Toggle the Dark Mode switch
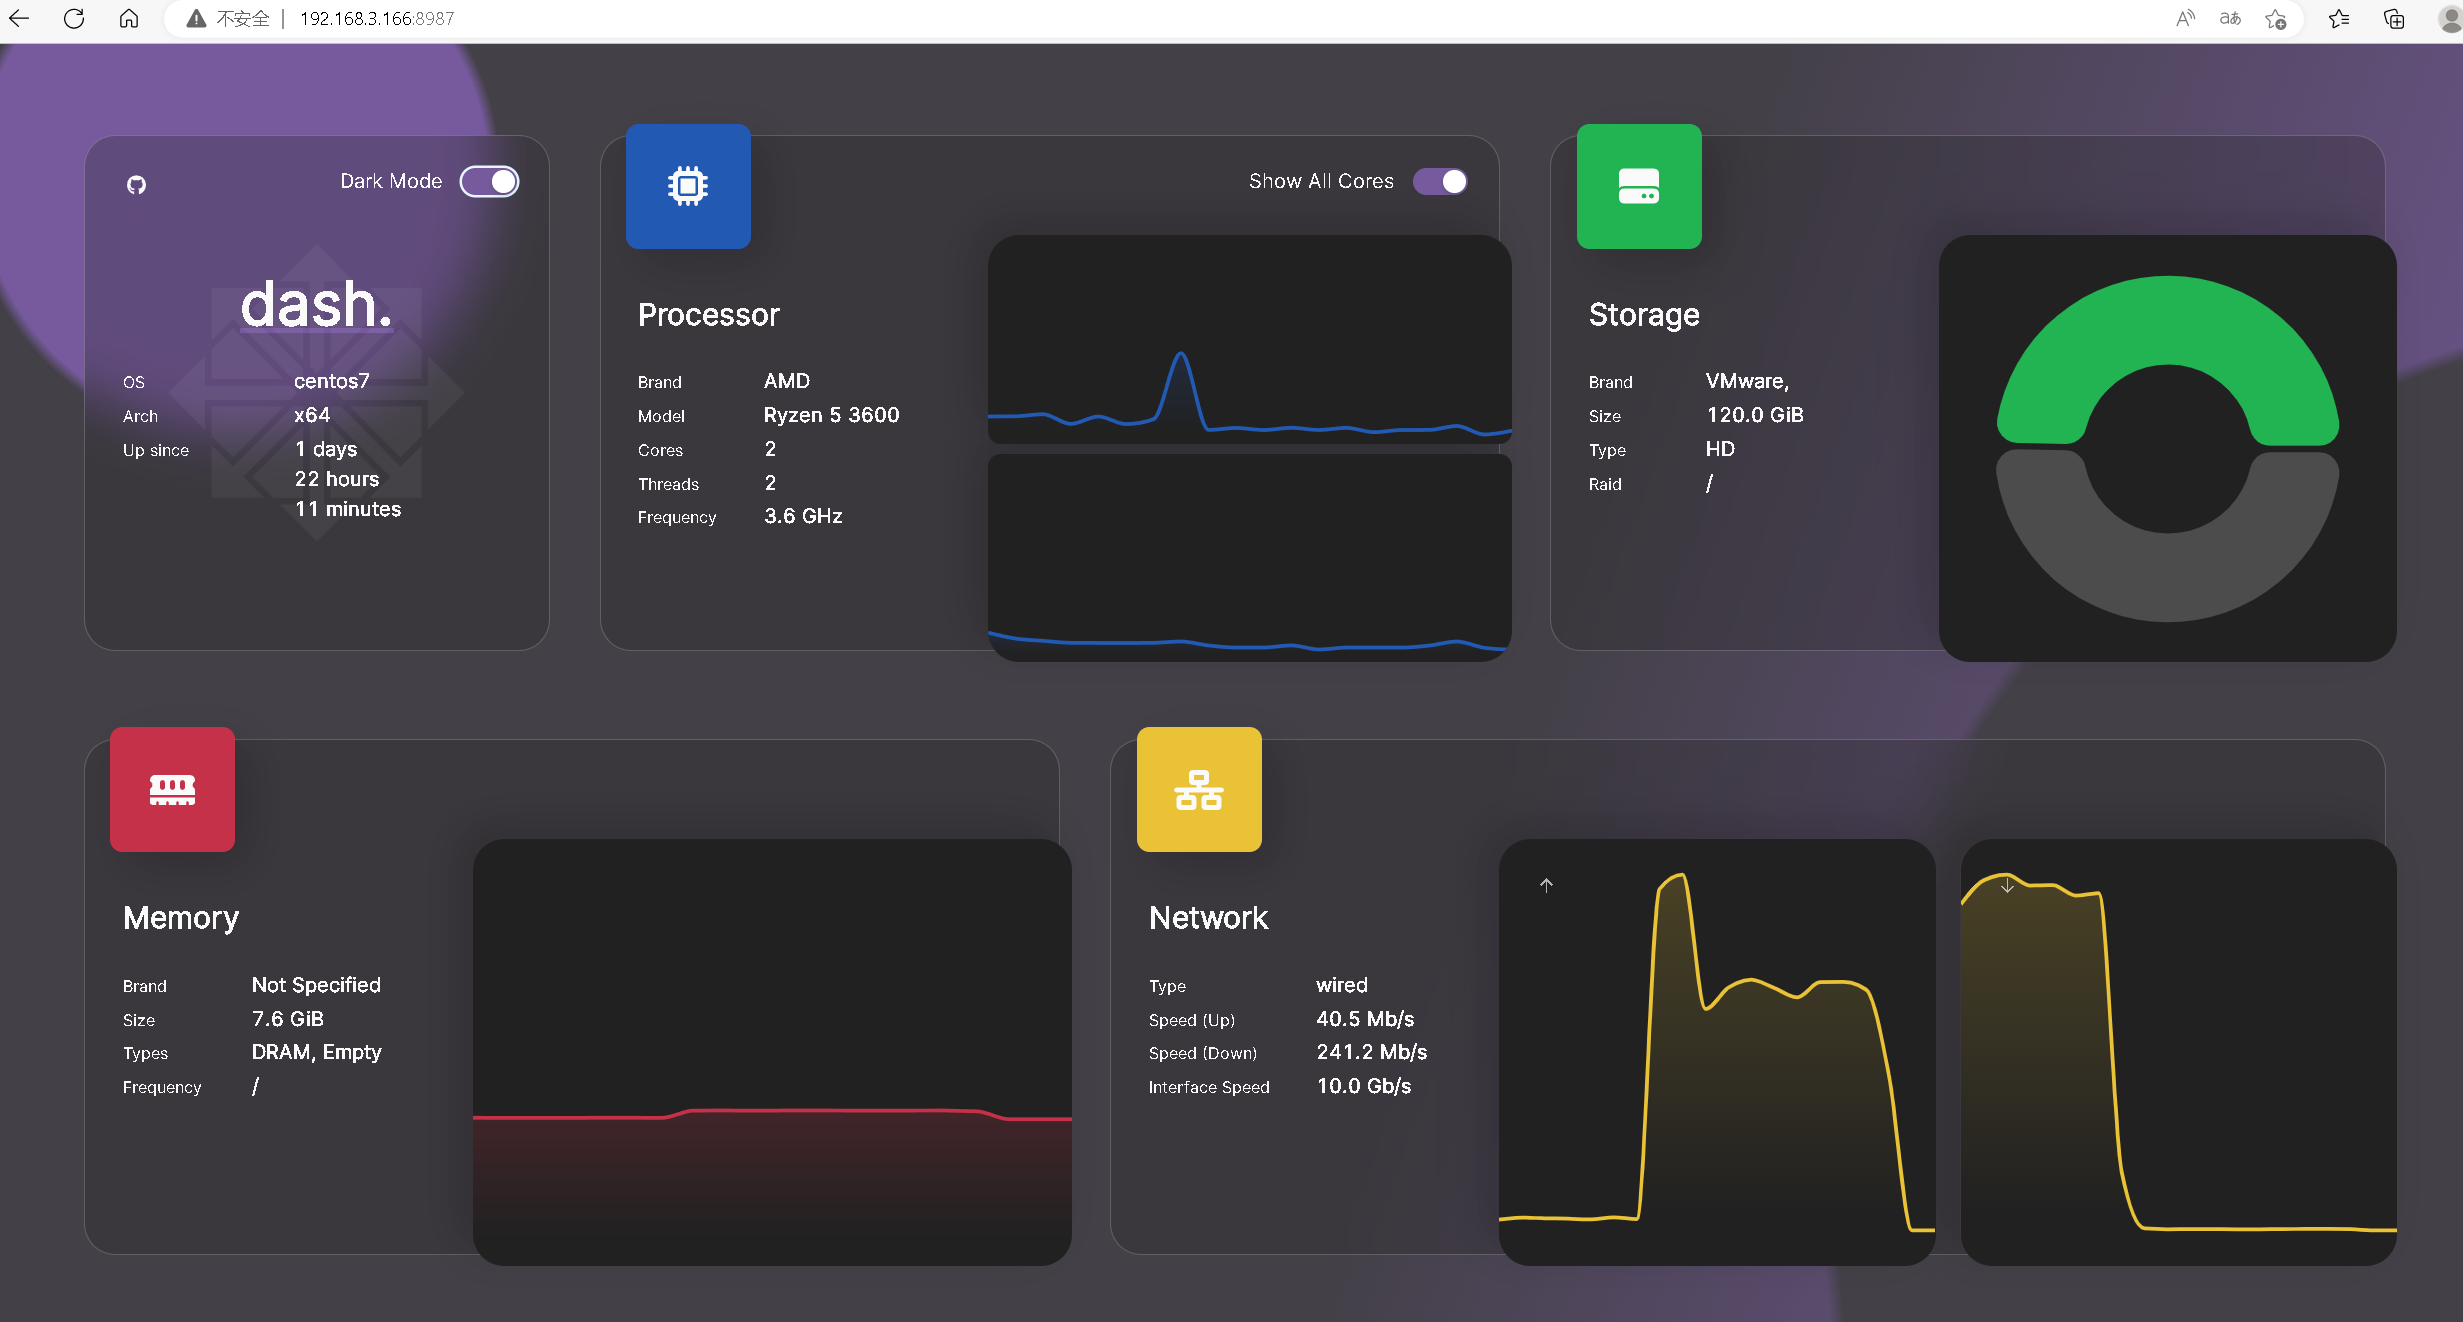This screenshot has height=1322, width=2463. click(489, 181)
